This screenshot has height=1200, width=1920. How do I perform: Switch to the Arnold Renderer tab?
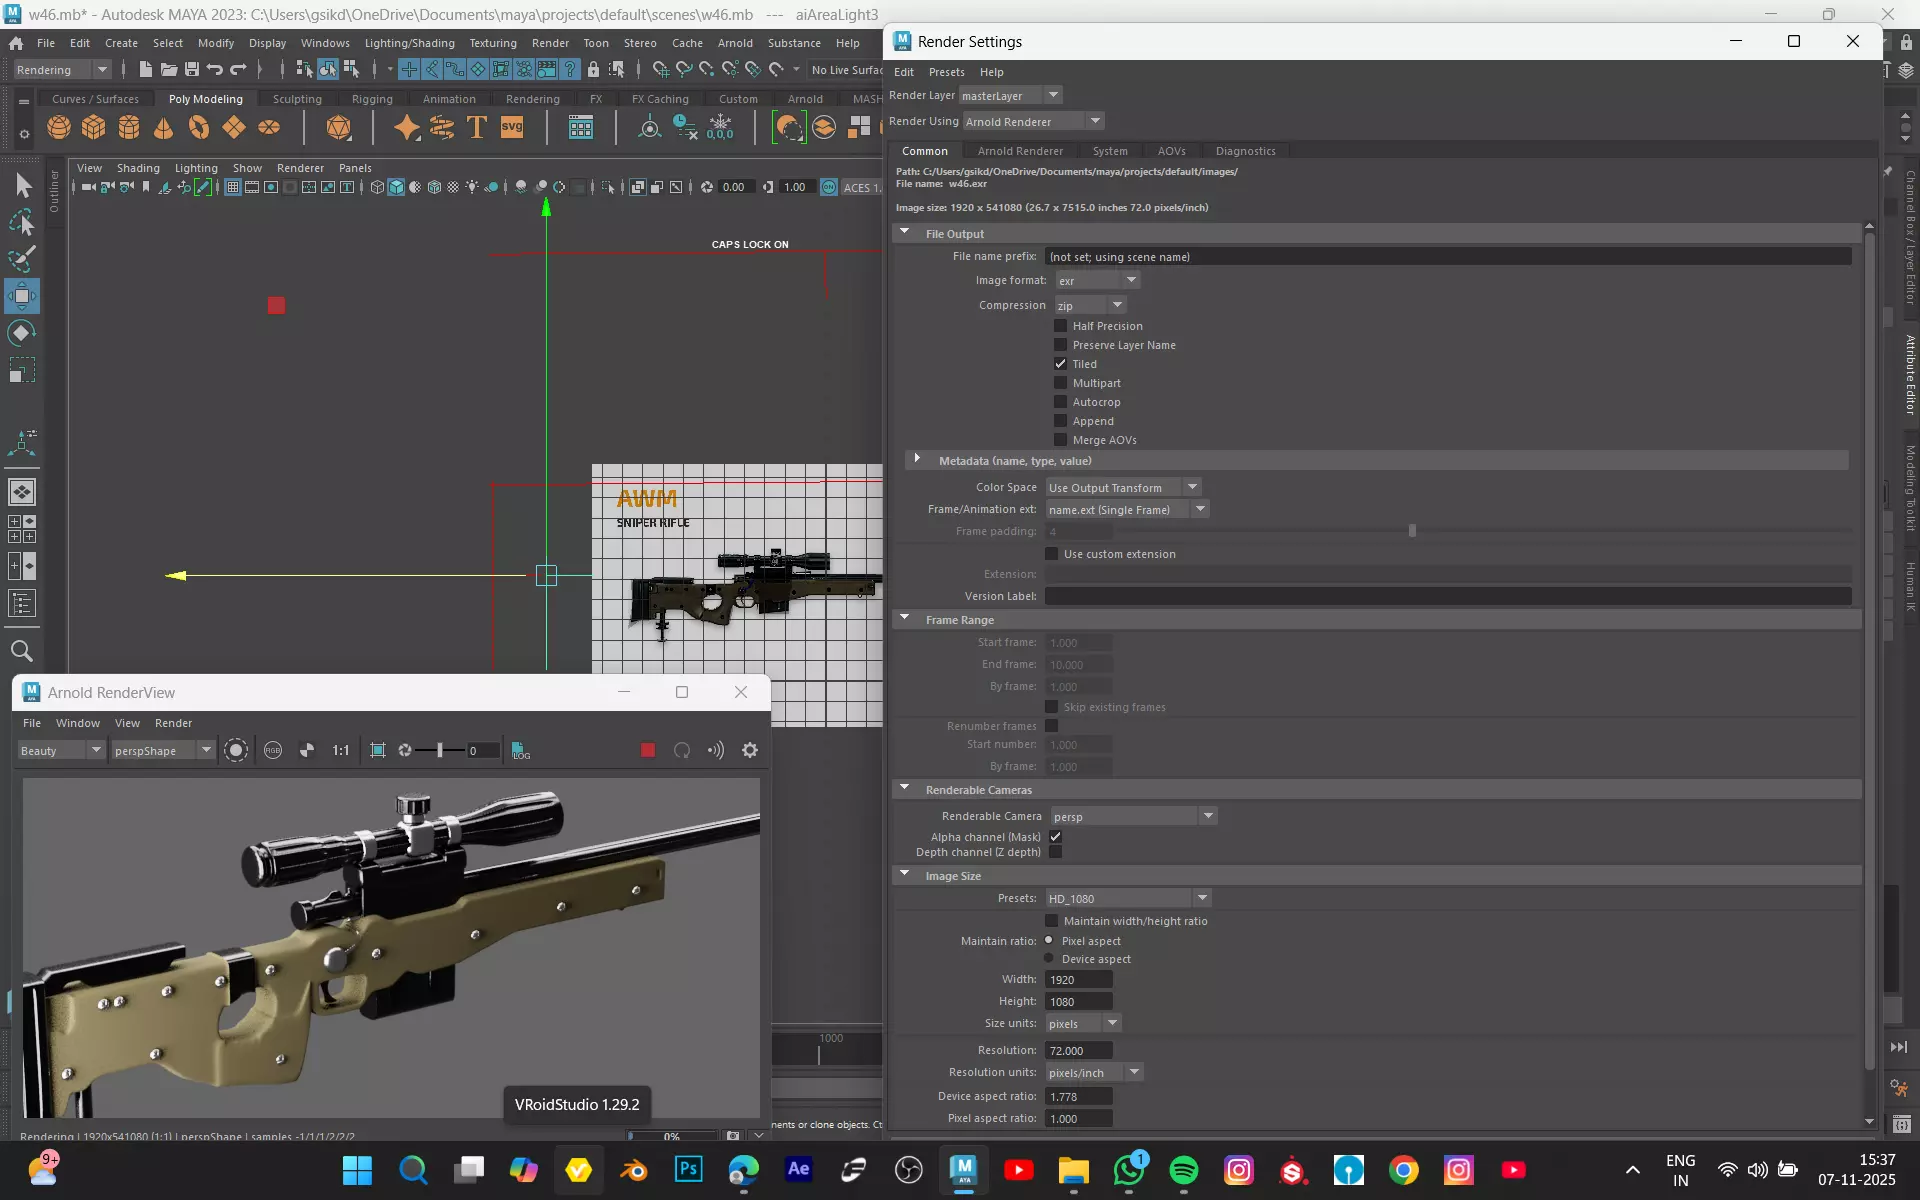(1019, 151)
